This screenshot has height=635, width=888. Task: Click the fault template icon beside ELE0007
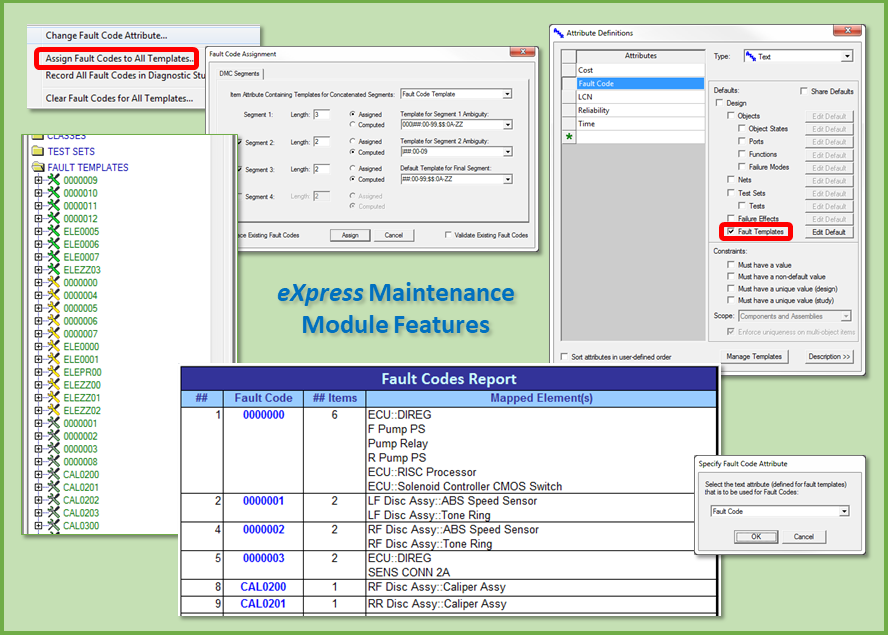[x=54, y=257]
